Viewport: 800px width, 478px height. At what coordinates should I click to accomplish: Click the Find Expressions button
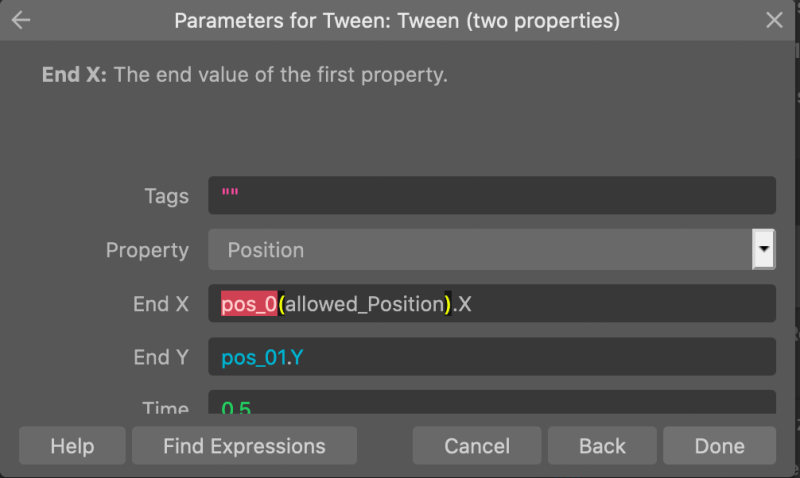[x=244, y=446]
